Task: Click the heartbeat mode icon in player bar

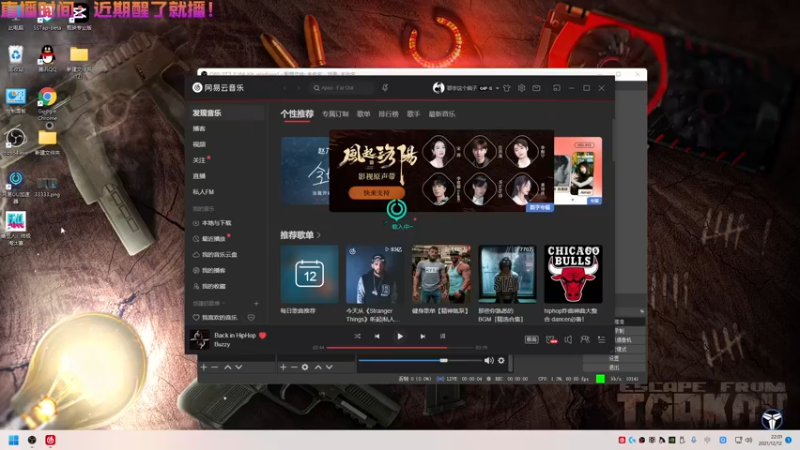Action: click(551, 339)
